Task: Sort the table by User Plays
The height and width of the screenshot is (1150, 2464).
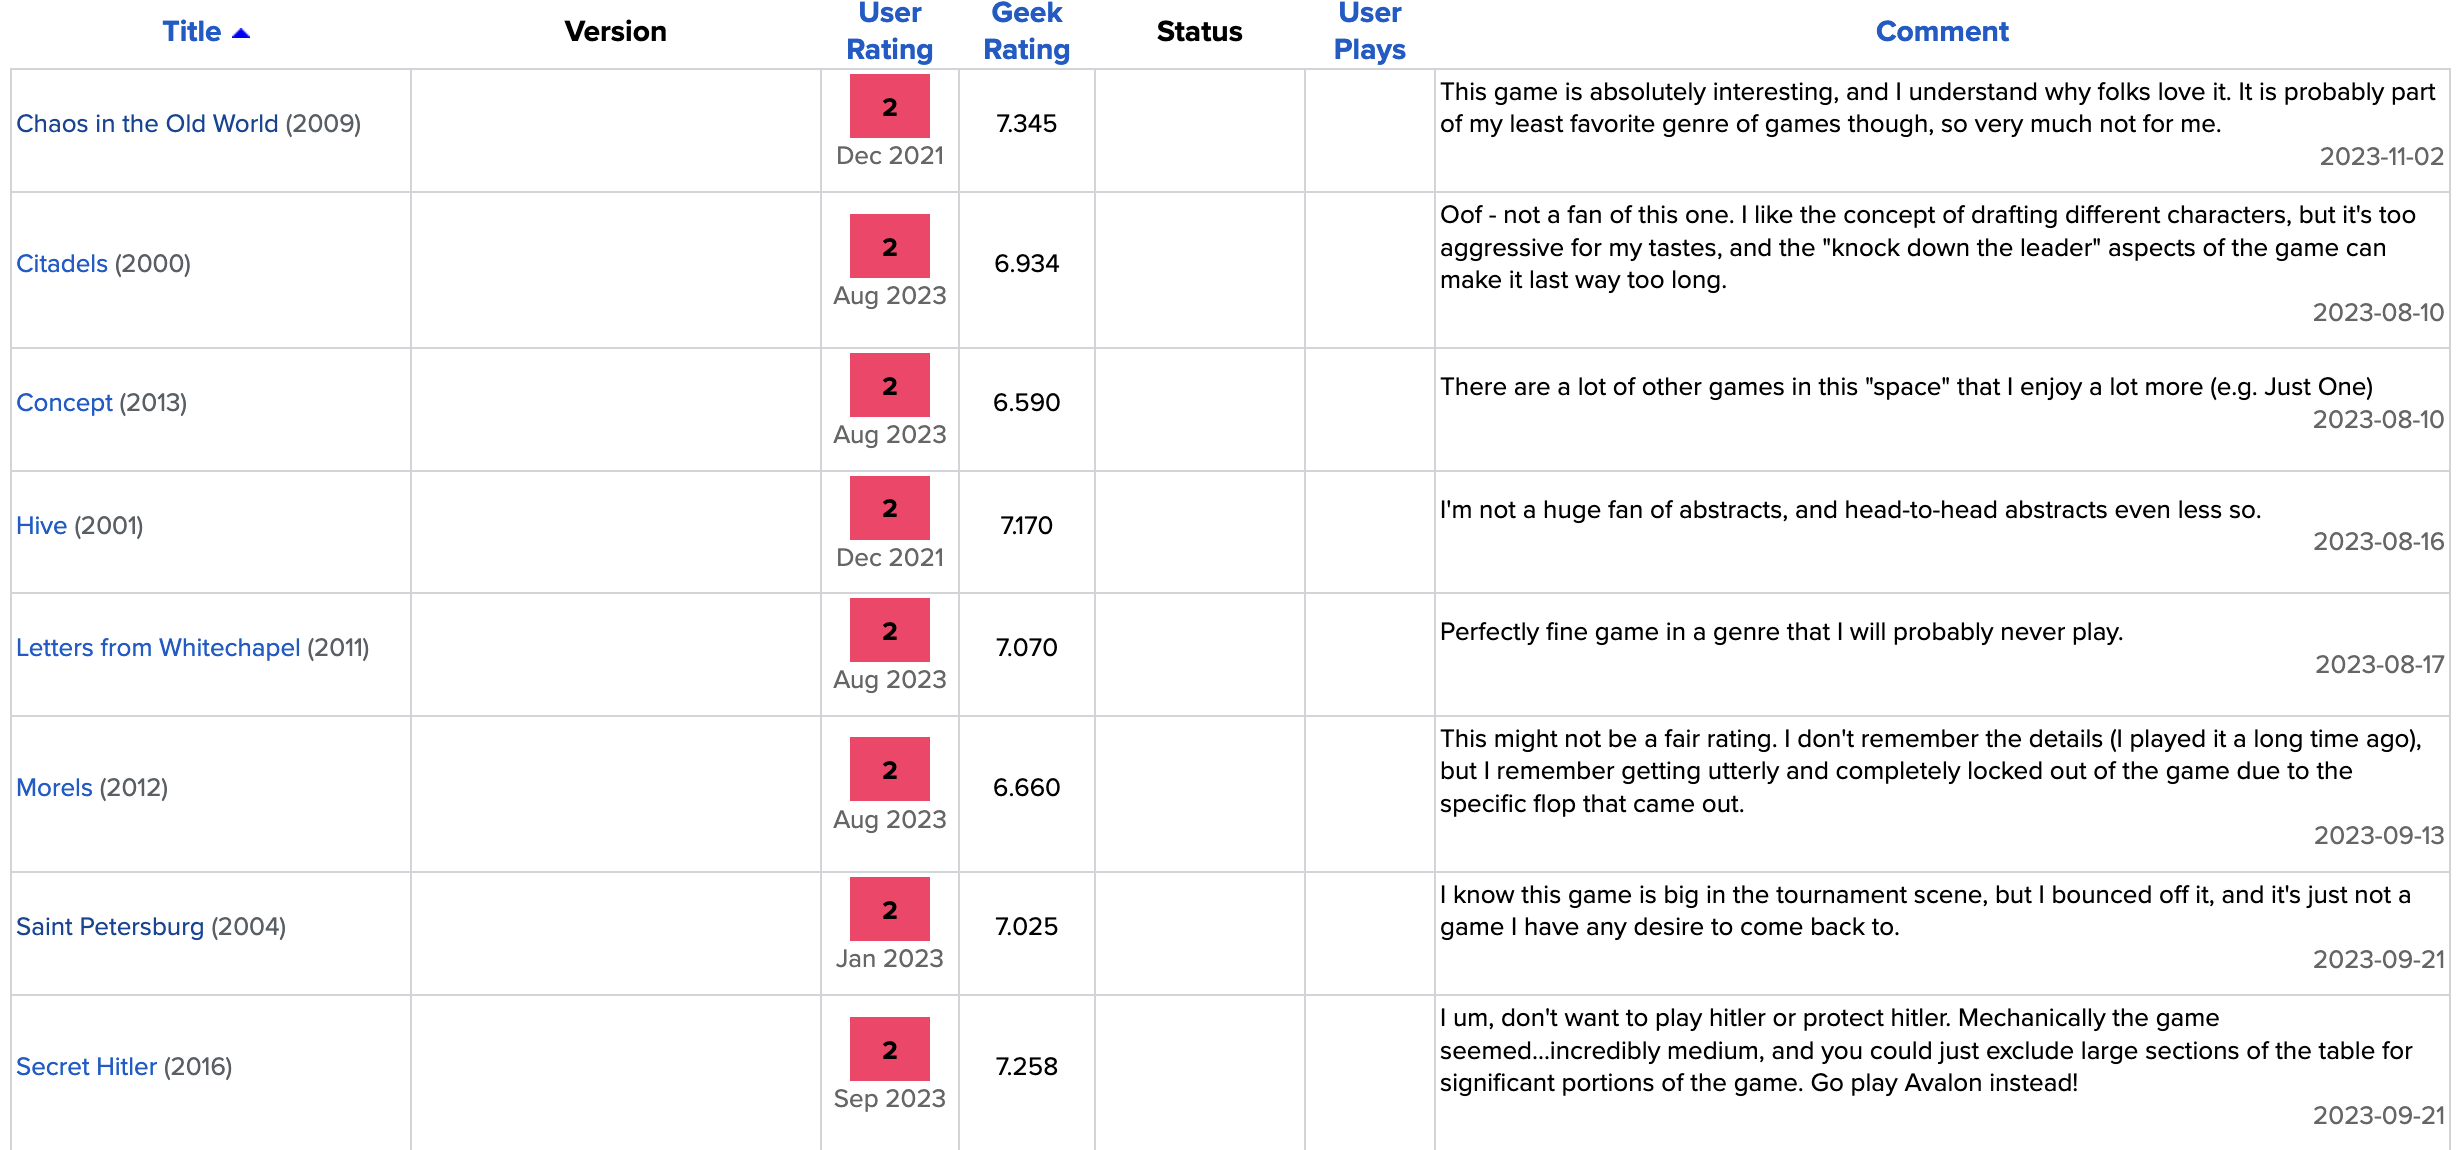Action: [1370, 31]
